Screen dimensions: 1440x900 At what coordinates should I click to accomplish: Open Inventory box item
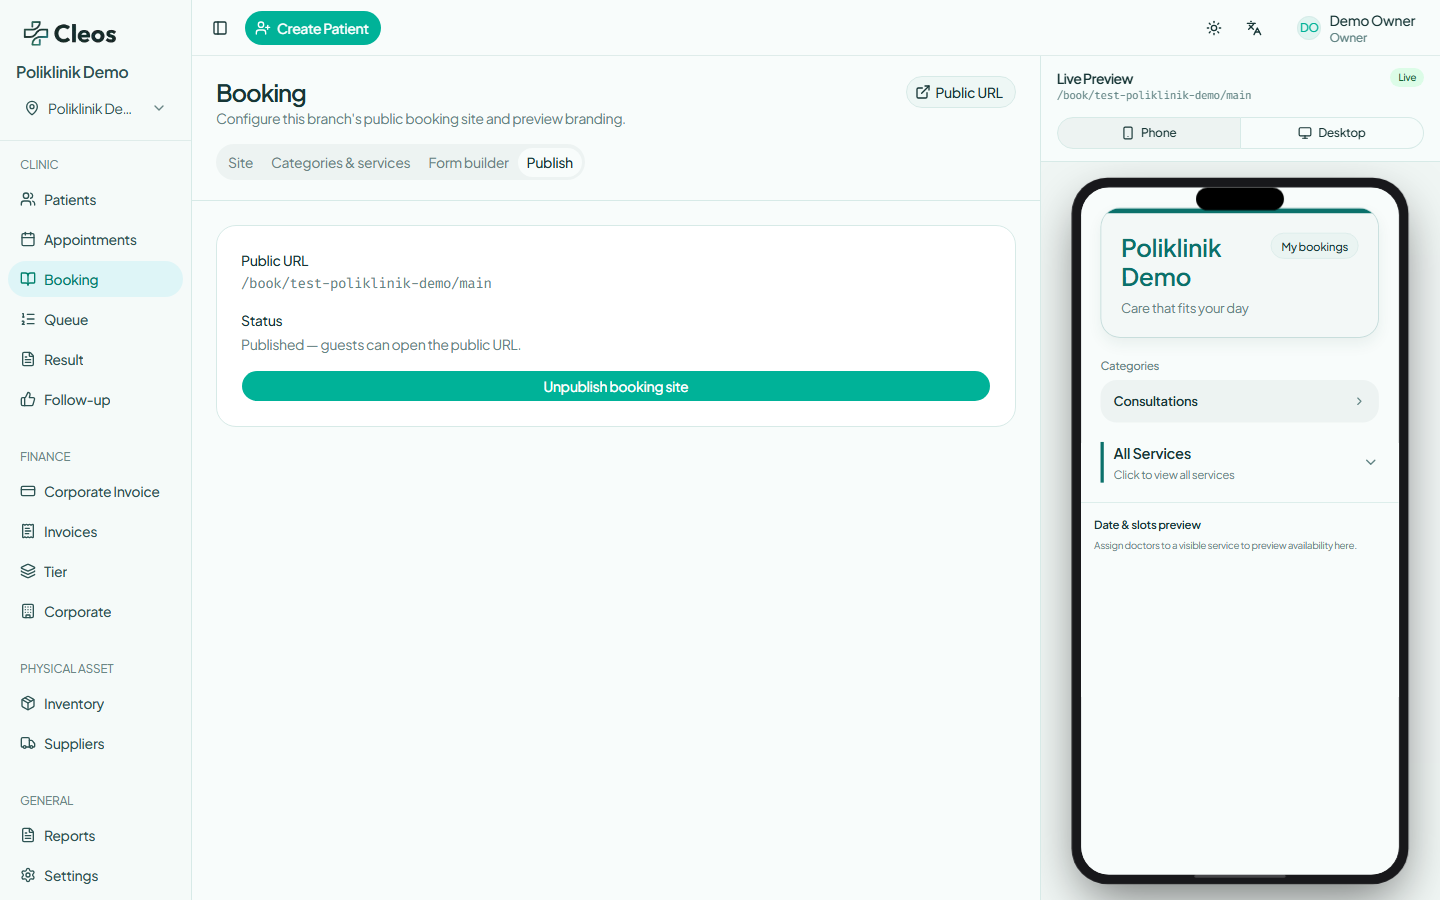(x=95, y=704)
